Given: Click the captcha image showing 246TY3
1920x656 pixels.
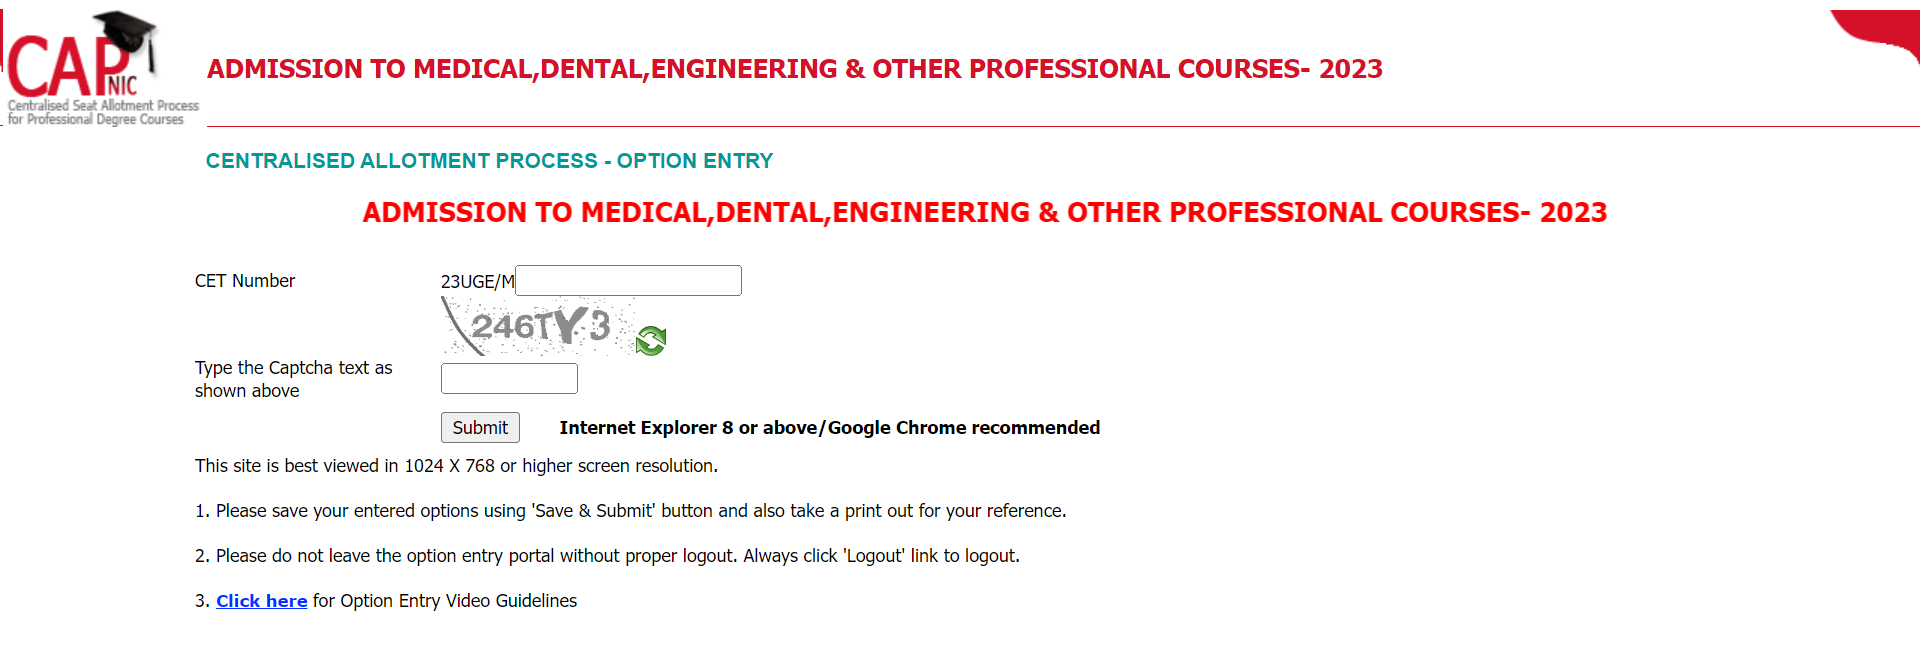Looking at the screenshot, I should click(539, 326).
